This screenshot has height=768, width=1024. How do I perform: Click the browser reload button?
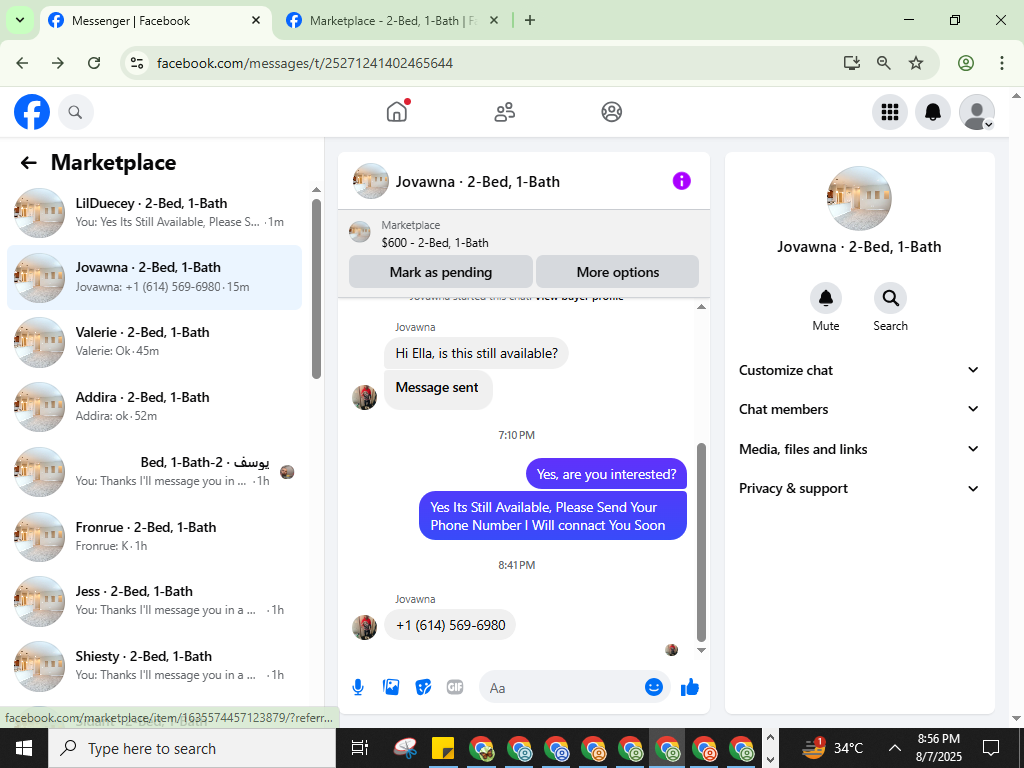point(94,63)
